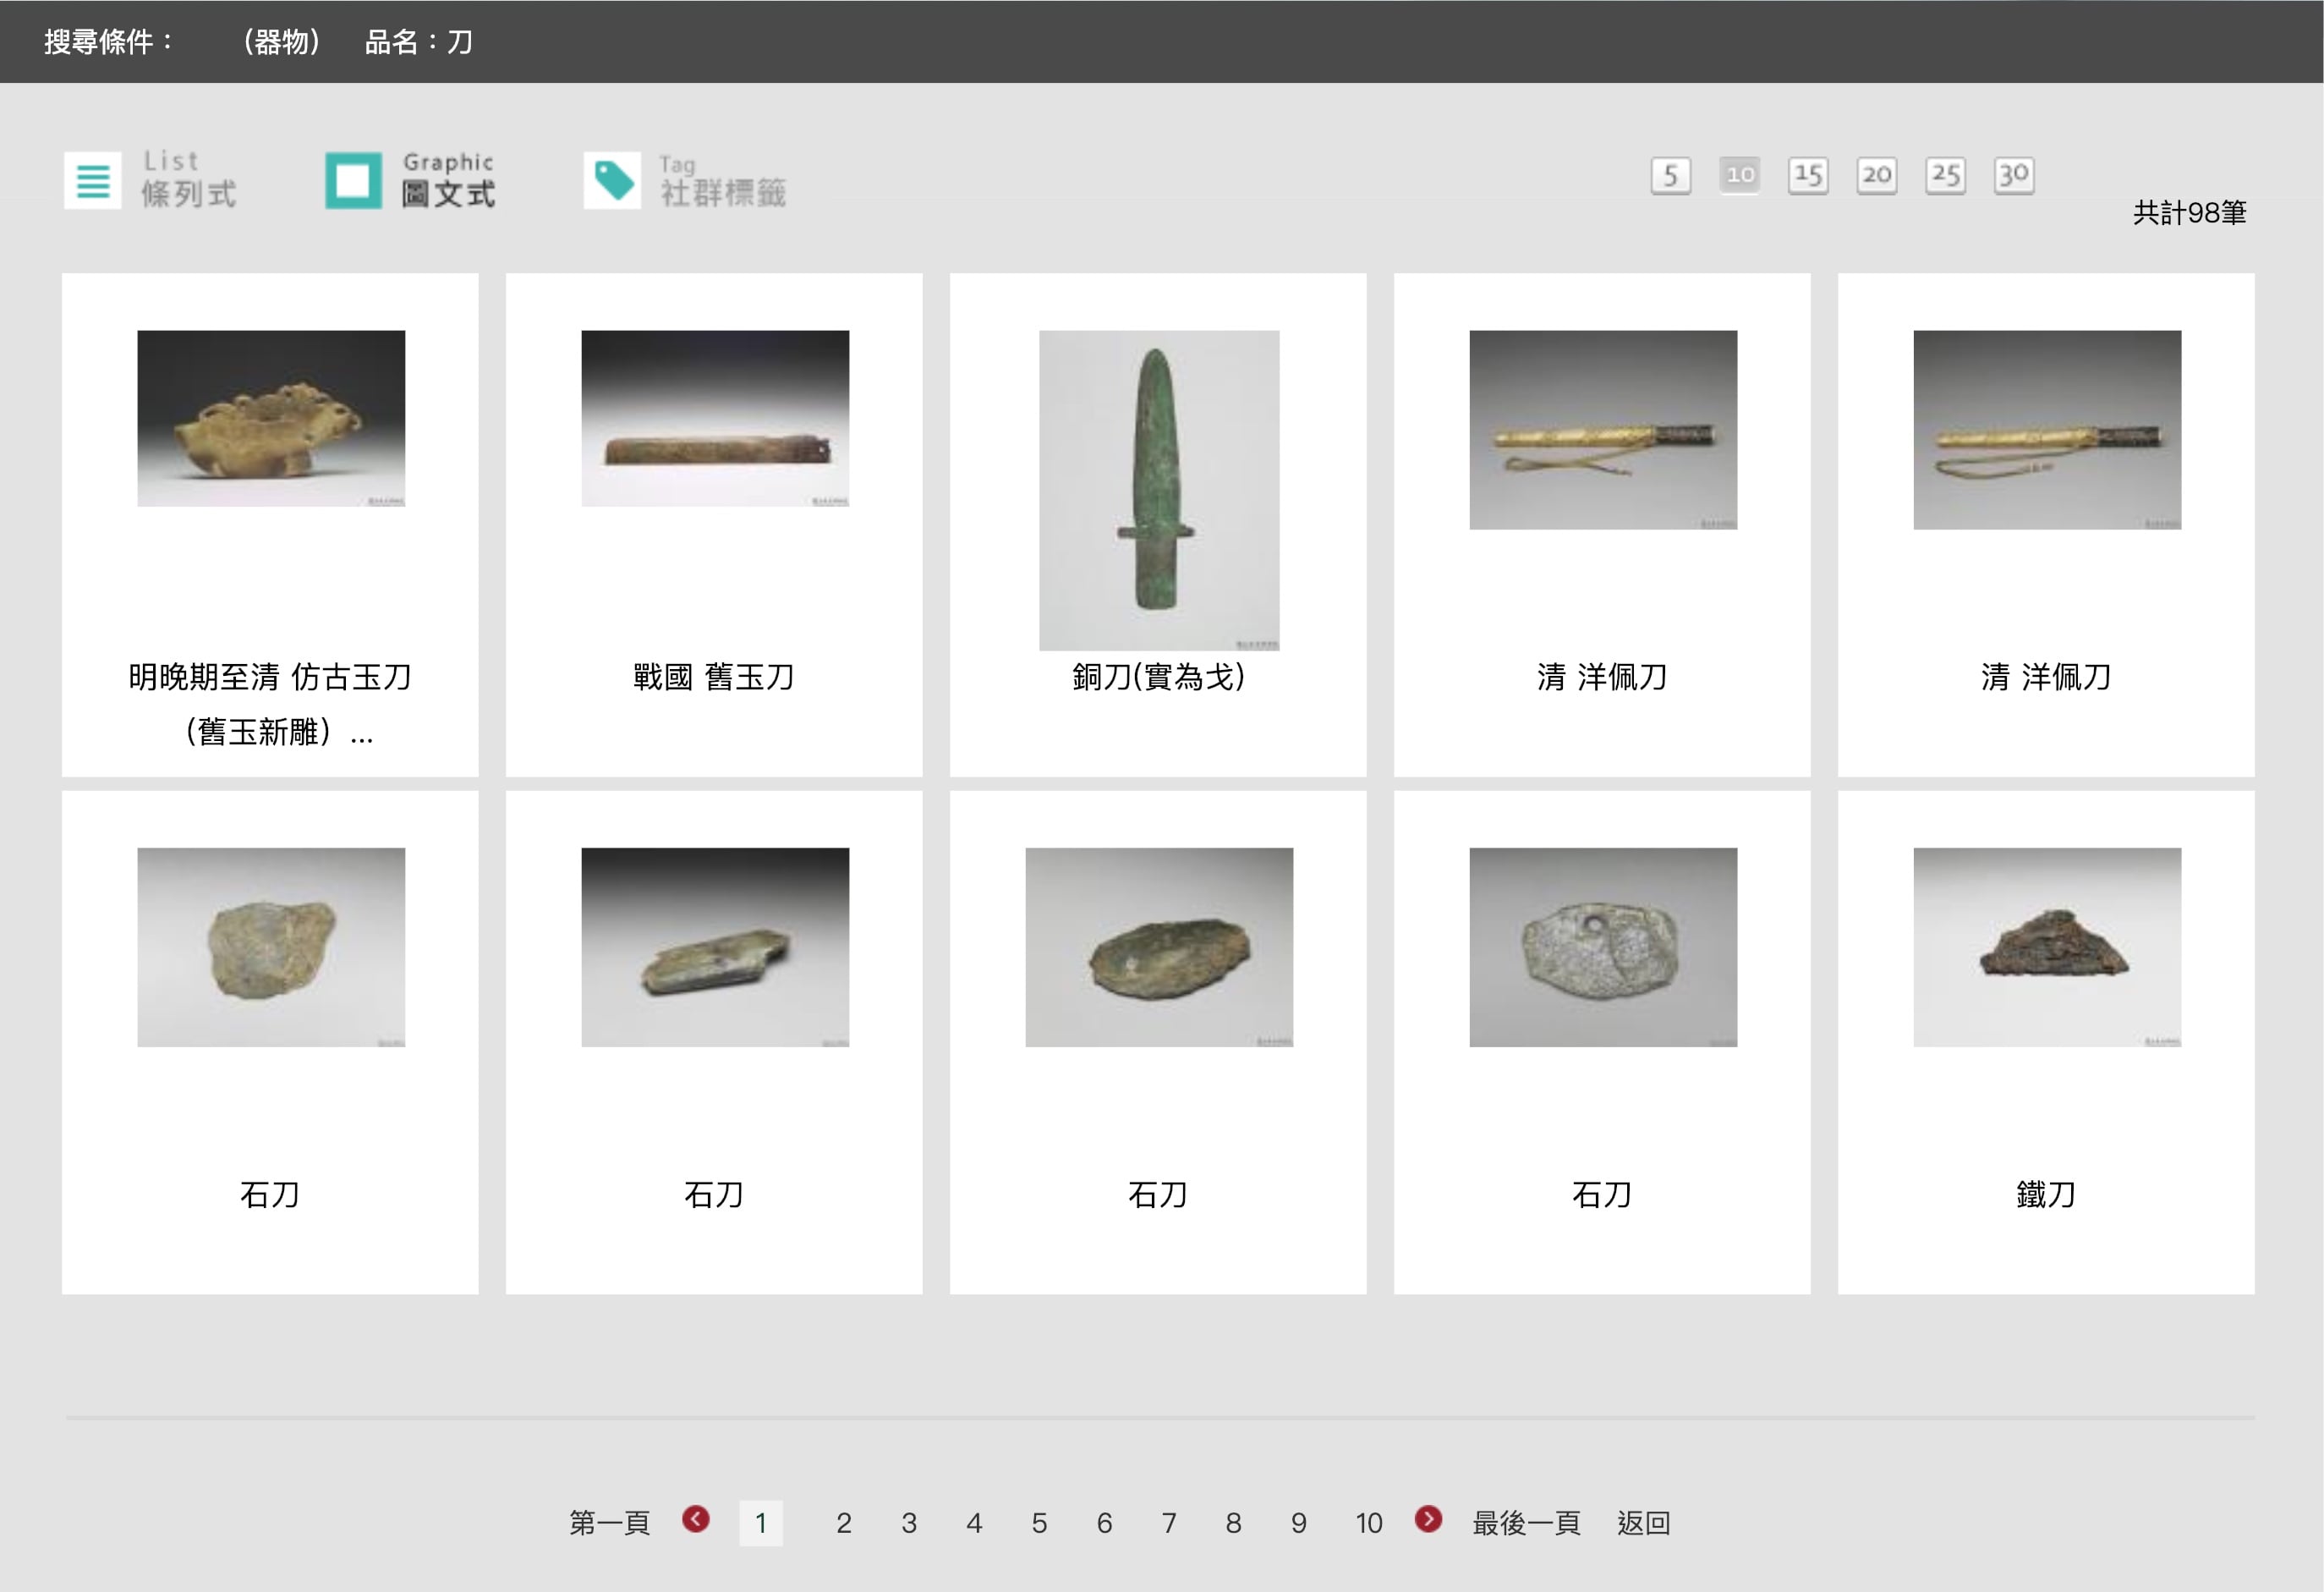
Task: Show 10 results per page
Action: (1739, 175)
